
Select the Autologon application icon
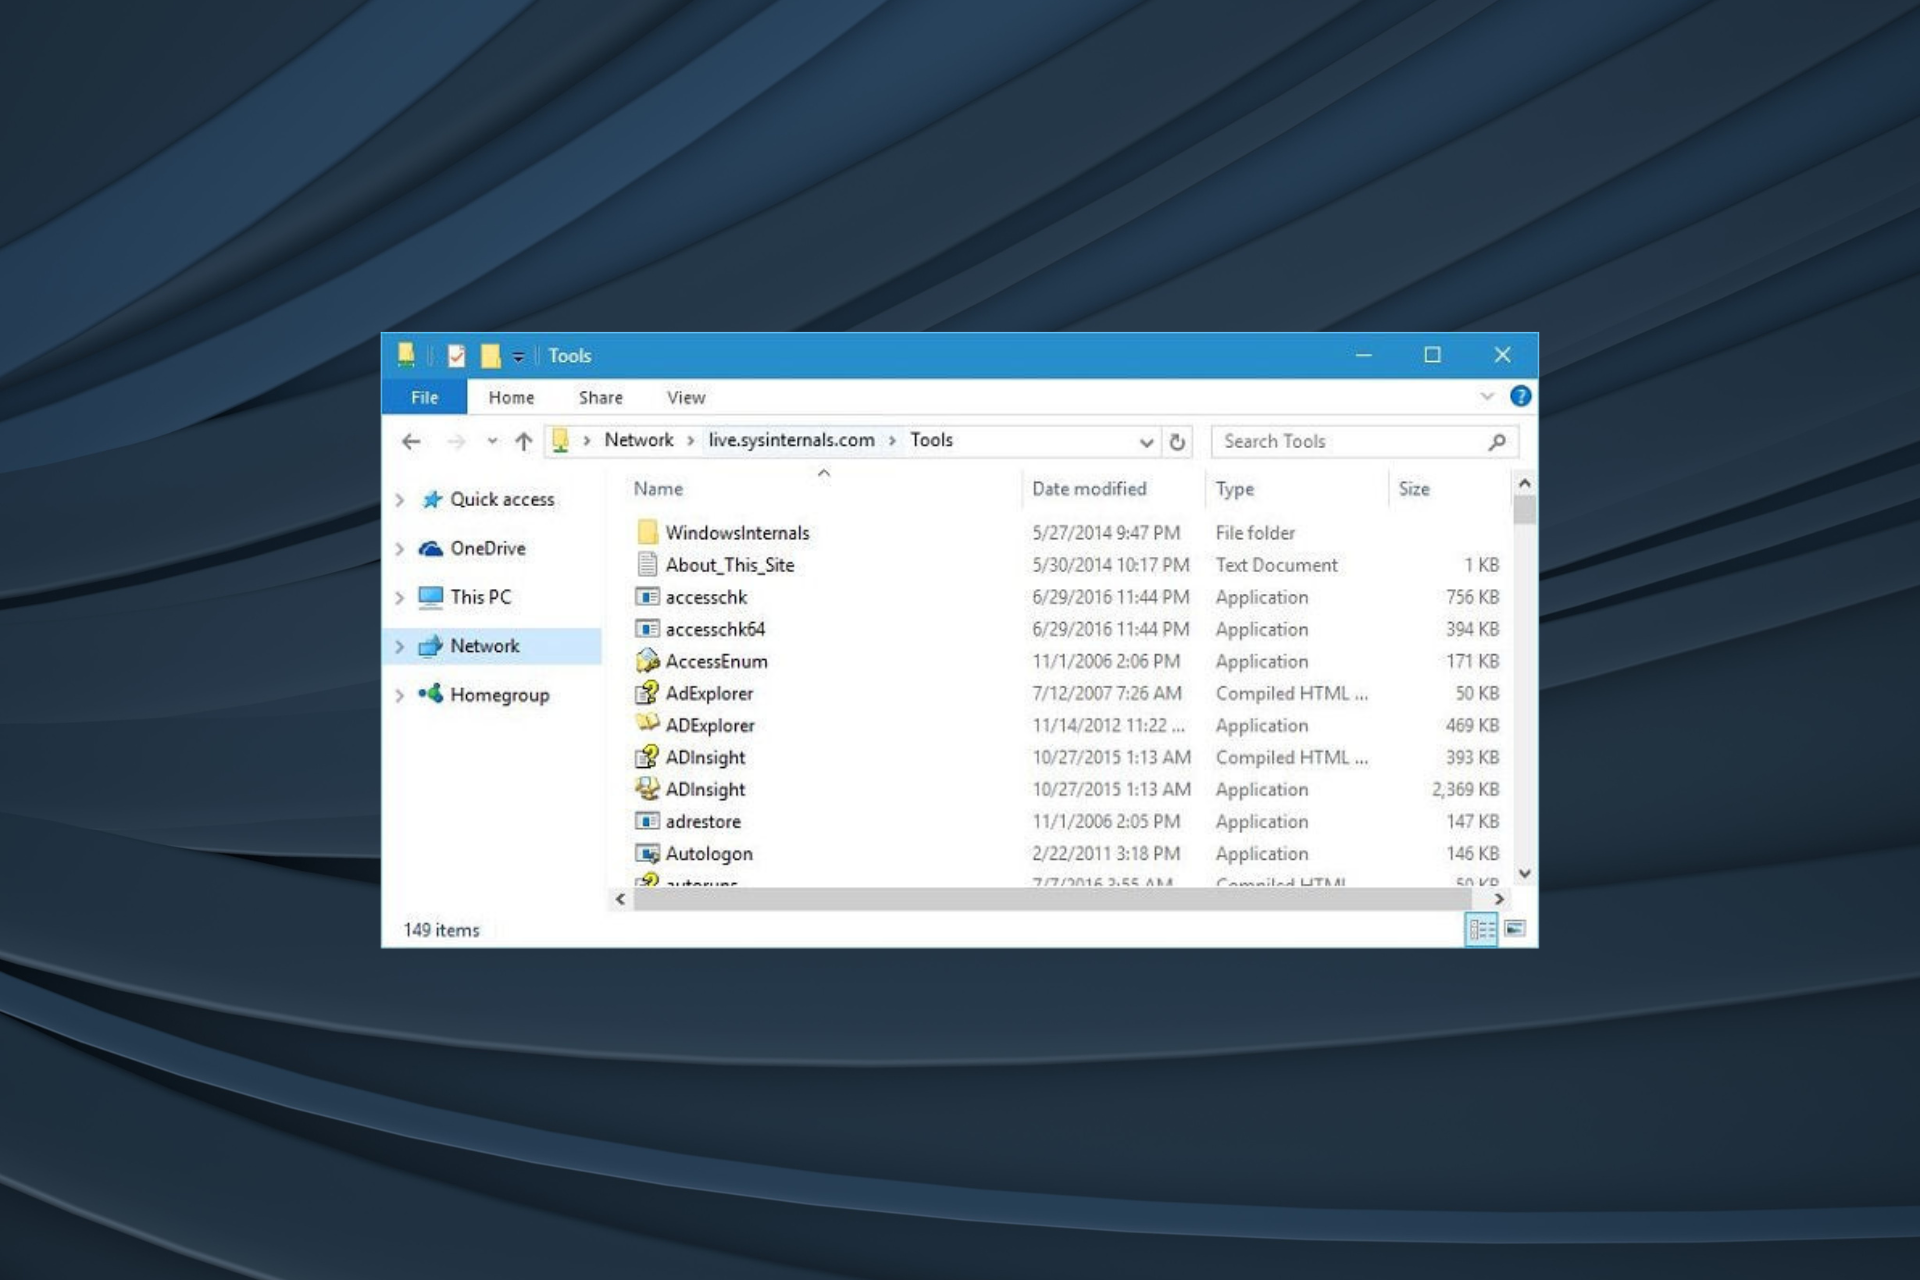click(647, 853)
